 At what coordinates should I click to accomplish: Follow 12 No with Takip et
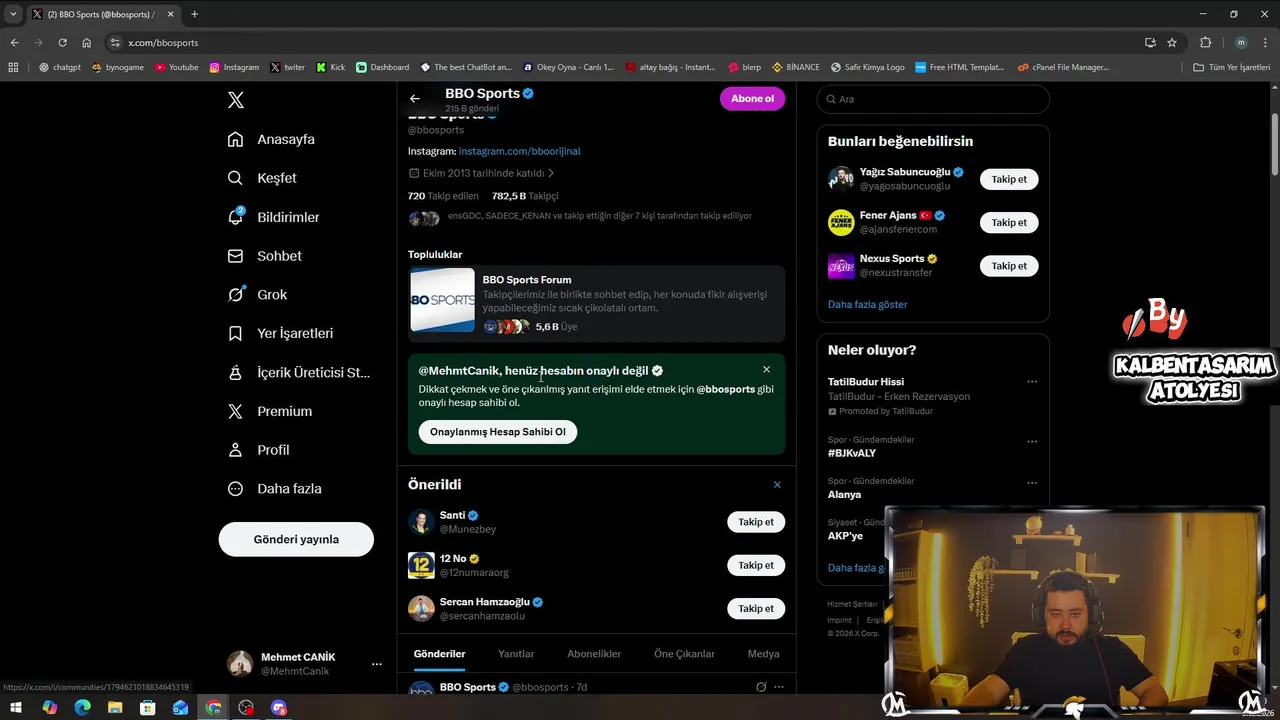click(756, 565)
